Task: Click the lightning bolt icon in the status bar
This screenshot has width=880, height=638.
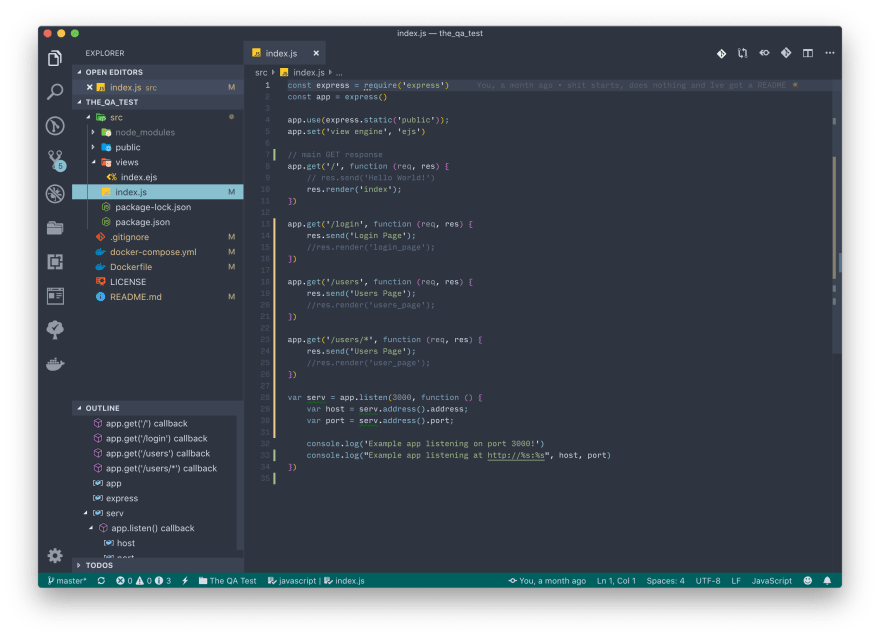Action: point(185,581)
